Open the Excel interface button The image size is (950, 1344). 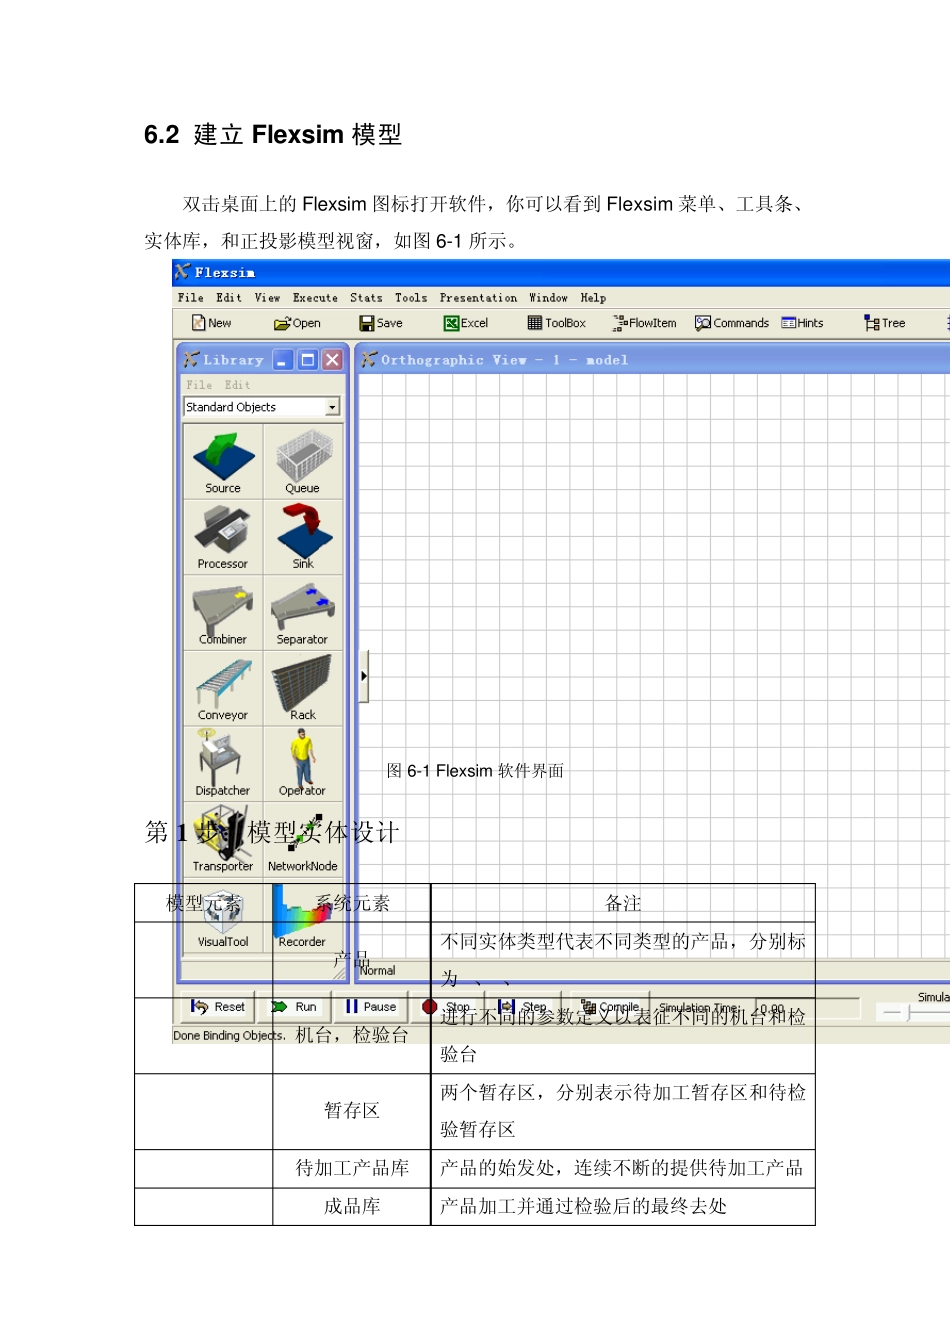point(466,323)
